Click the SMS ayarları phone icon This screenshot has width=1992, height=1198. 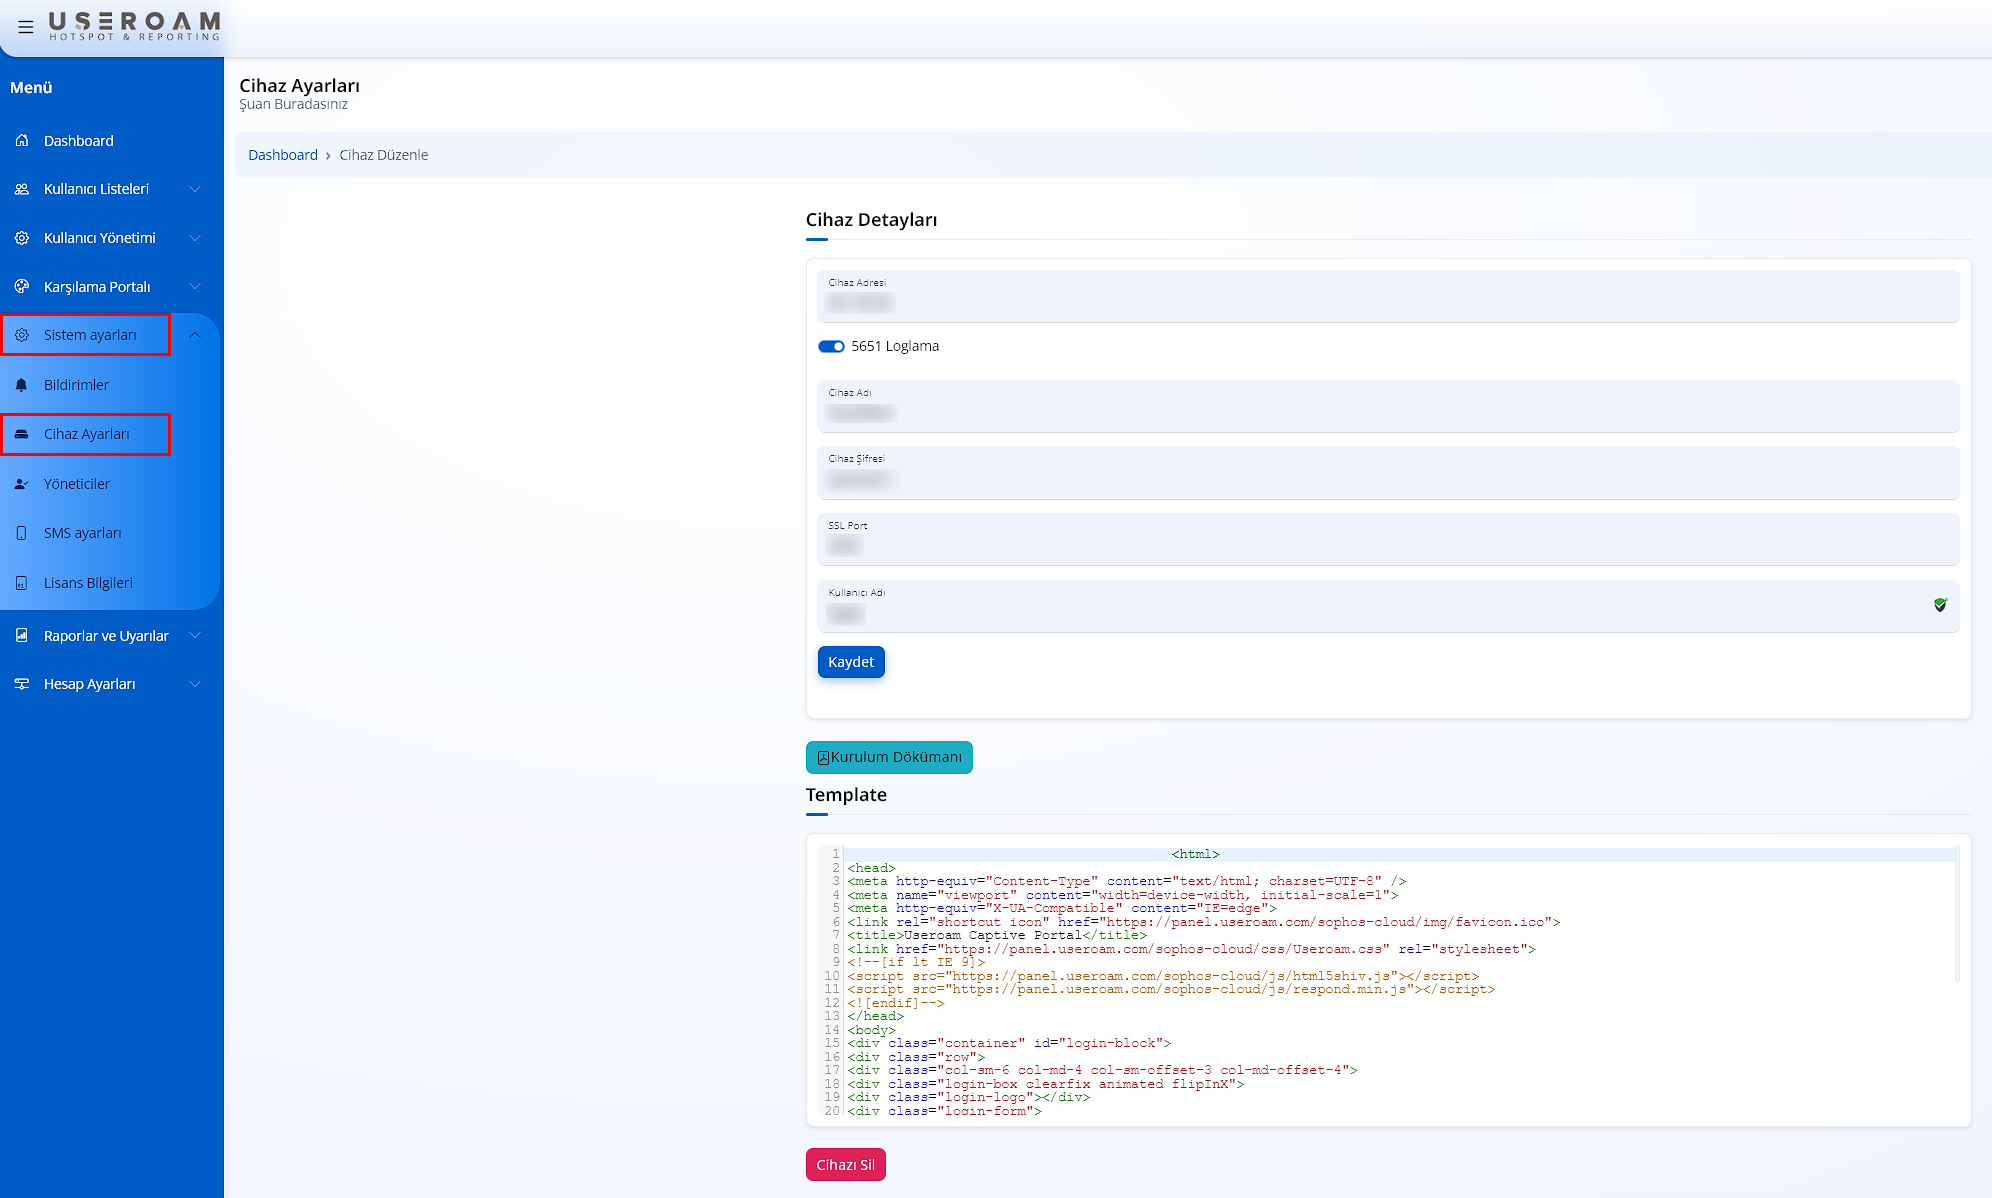click(x=22, y=533)
